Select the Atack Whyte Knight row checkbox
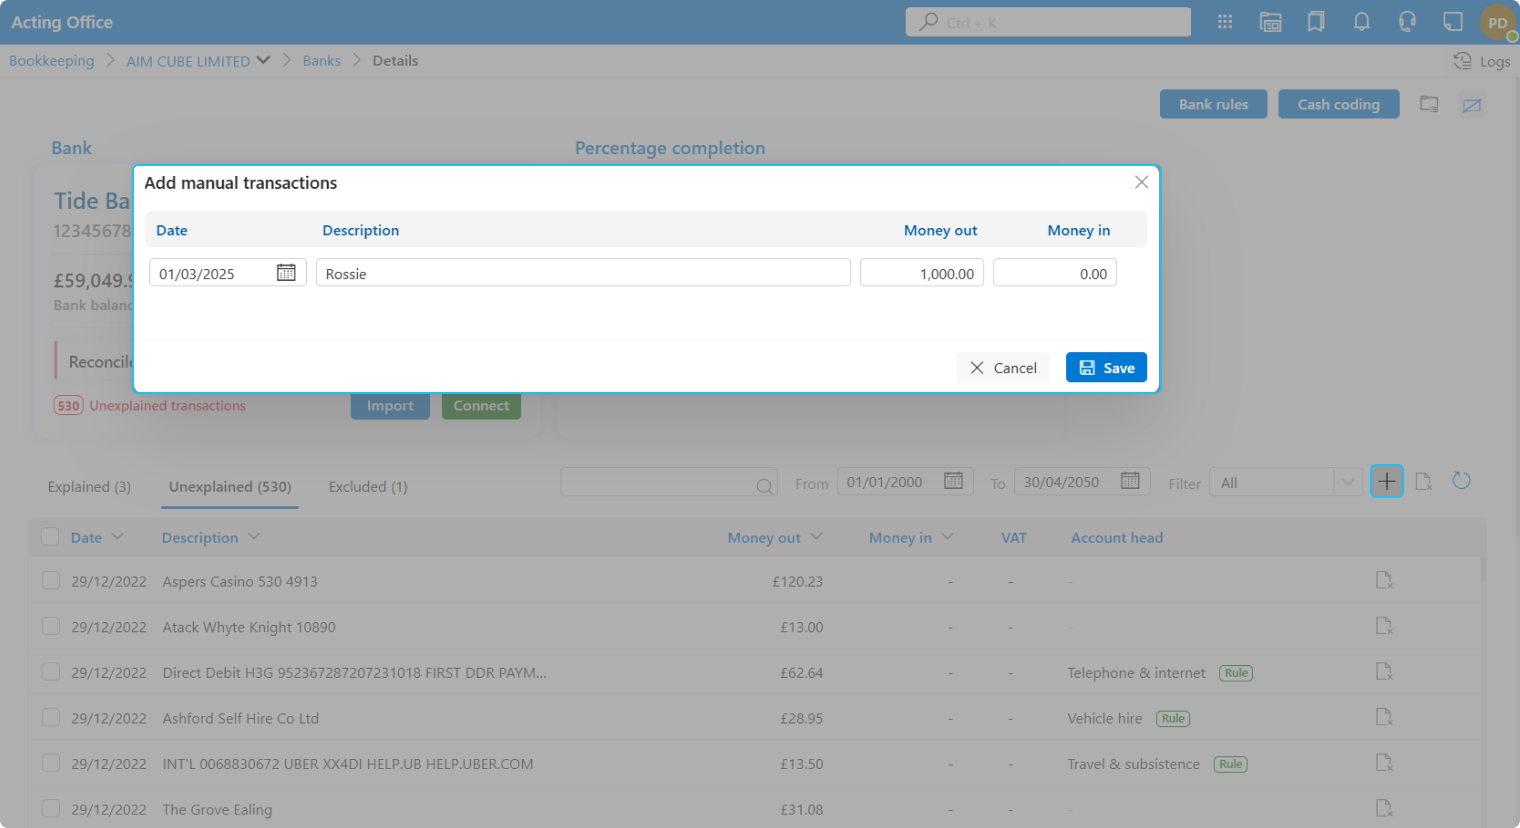The height and width of the screenshot is (828, 1520). point(51,627)
